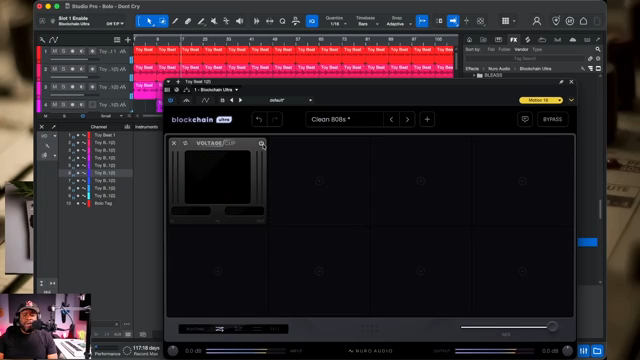Solo track 1 Toy Beat
The height and width of the screenshot is (360, 640).
63,51
